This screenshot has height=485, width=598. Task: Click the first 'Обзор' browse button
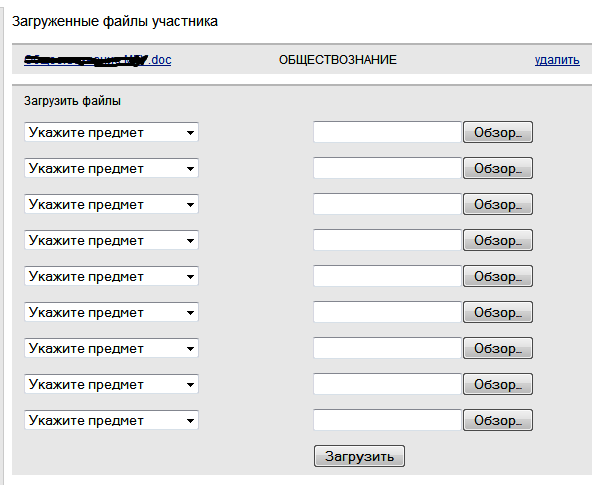tap(498, 132)
